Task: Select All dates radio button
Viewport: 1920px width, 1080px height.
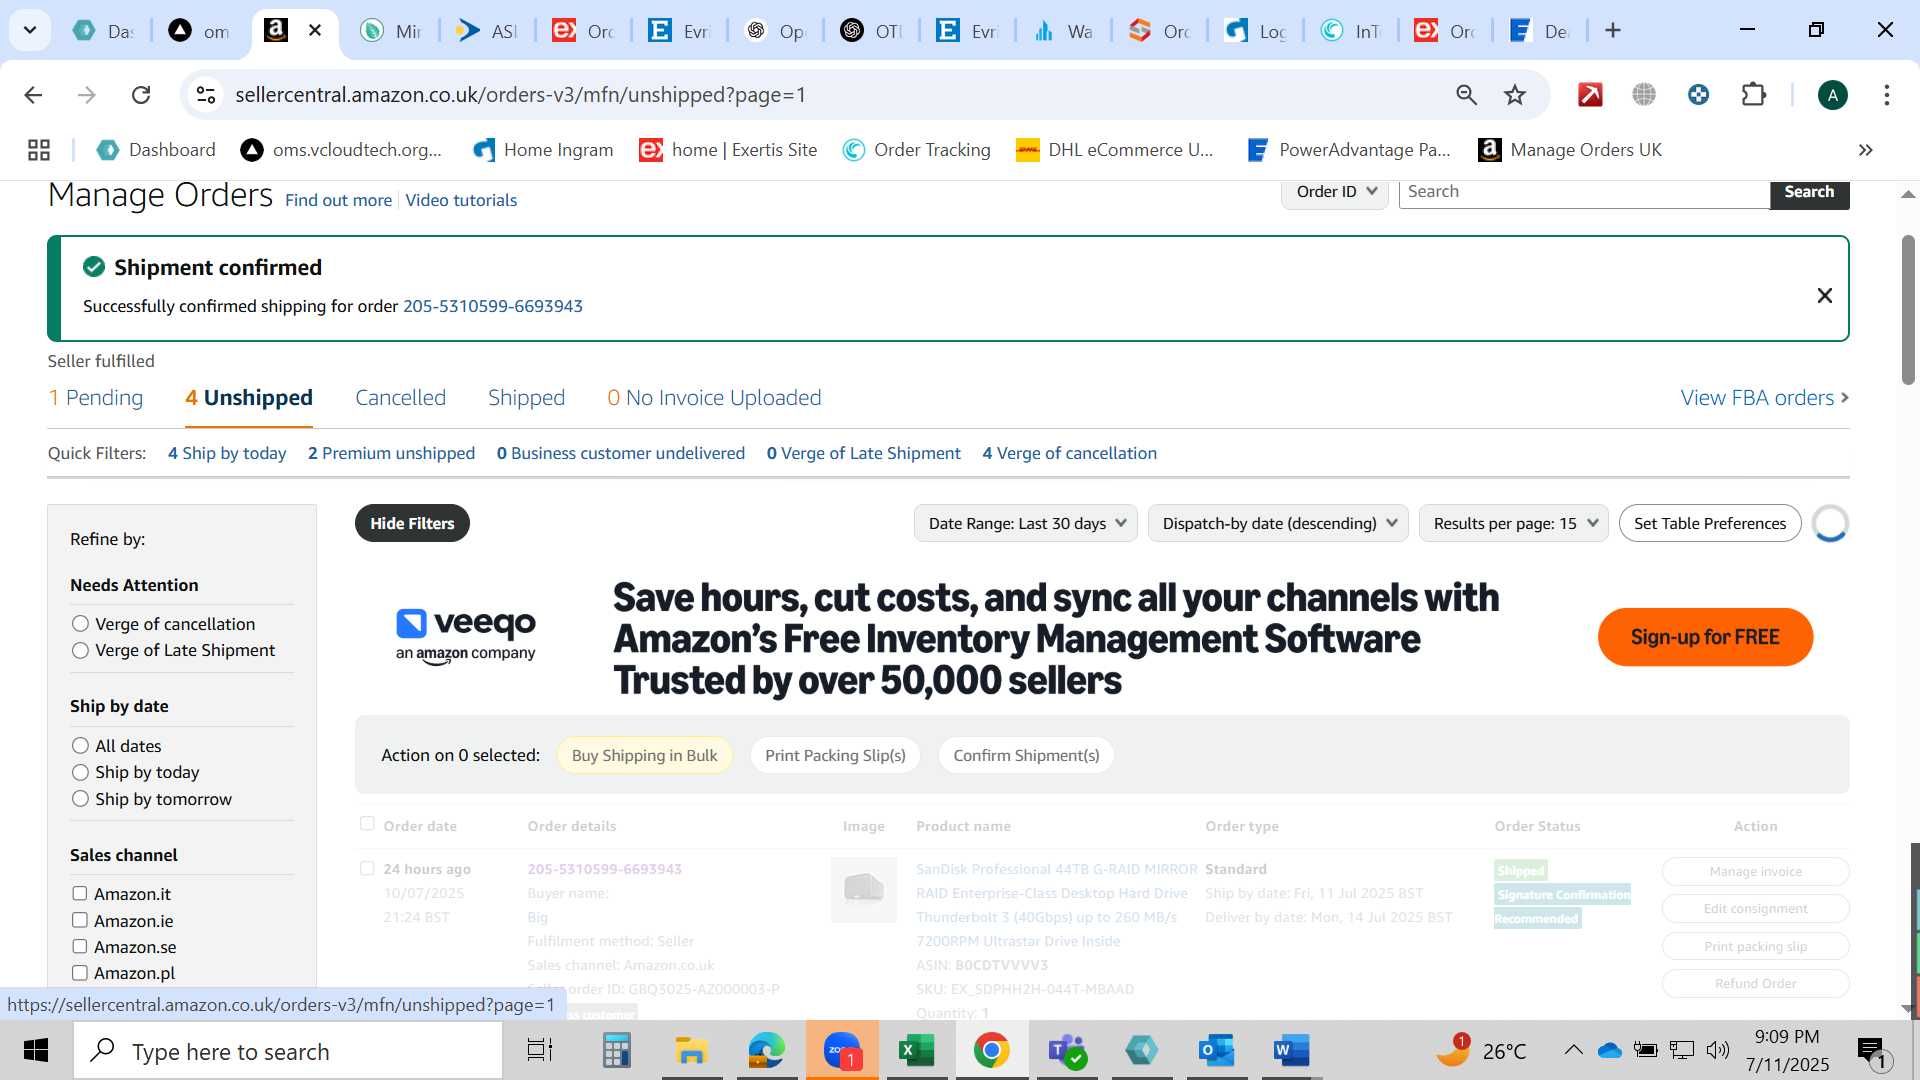Action: tap(81, 746)
